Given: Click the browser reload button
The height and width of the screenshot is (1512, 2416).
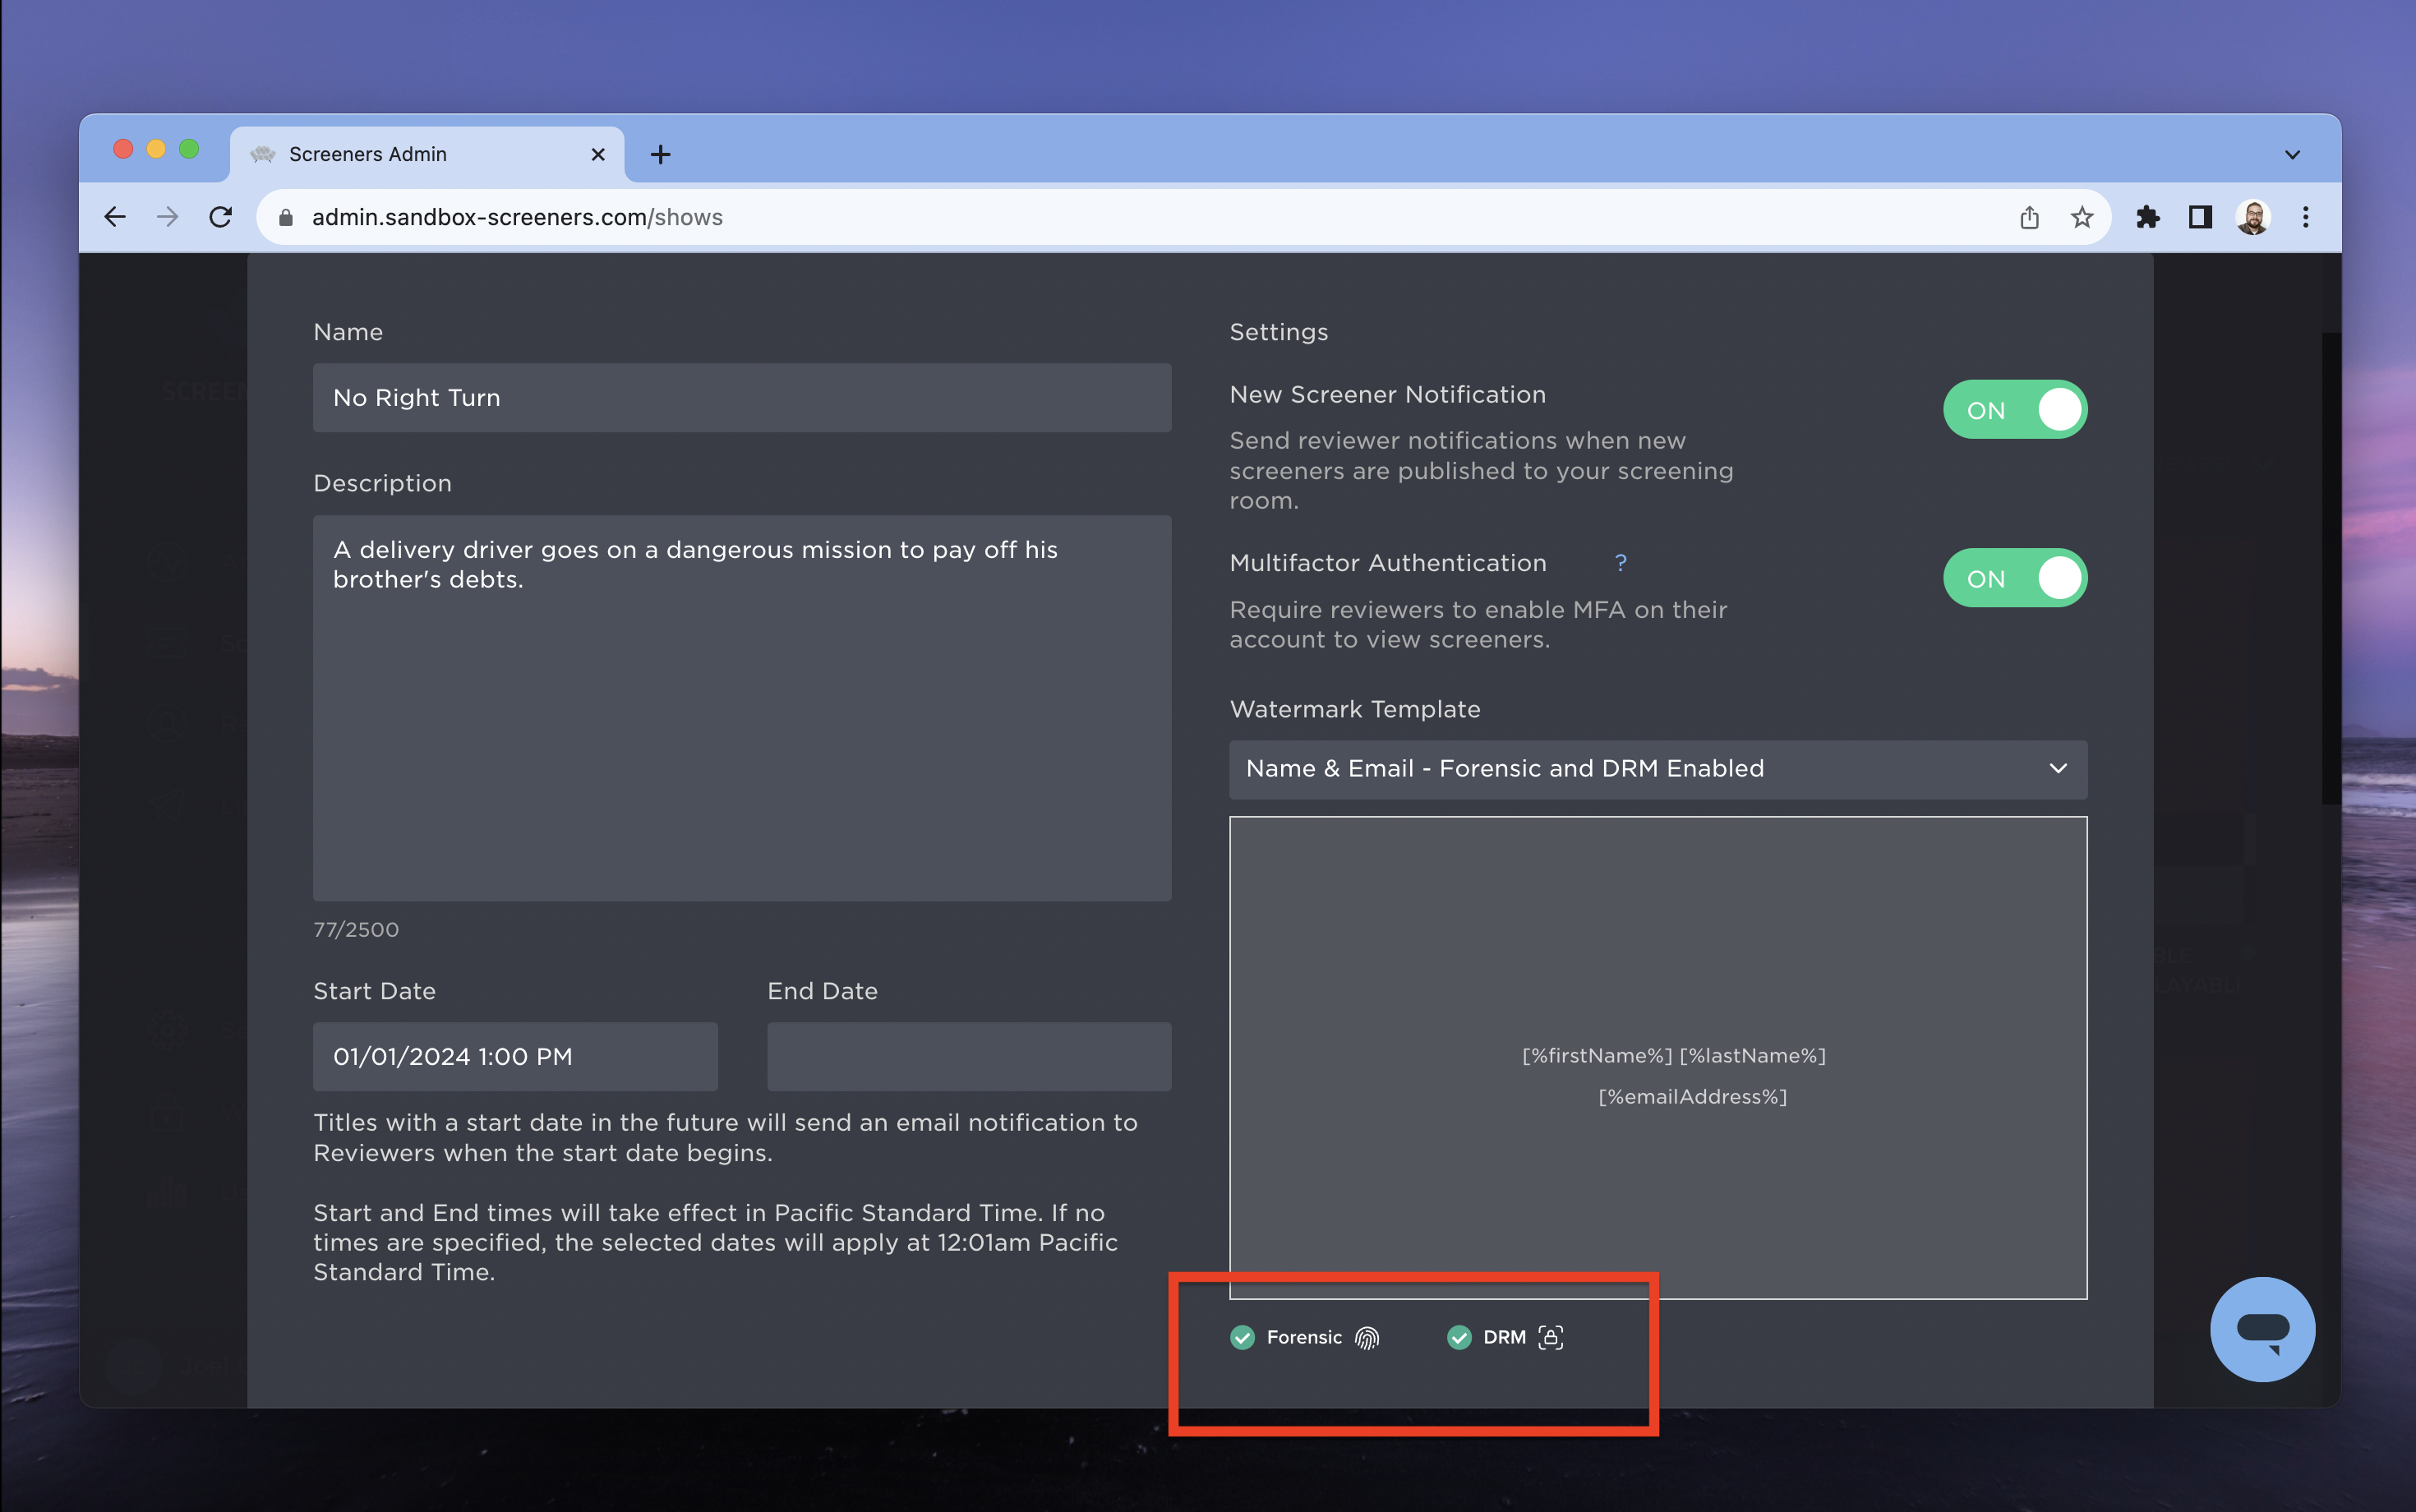Looking at the screenshot, I should tap(222, 217).
